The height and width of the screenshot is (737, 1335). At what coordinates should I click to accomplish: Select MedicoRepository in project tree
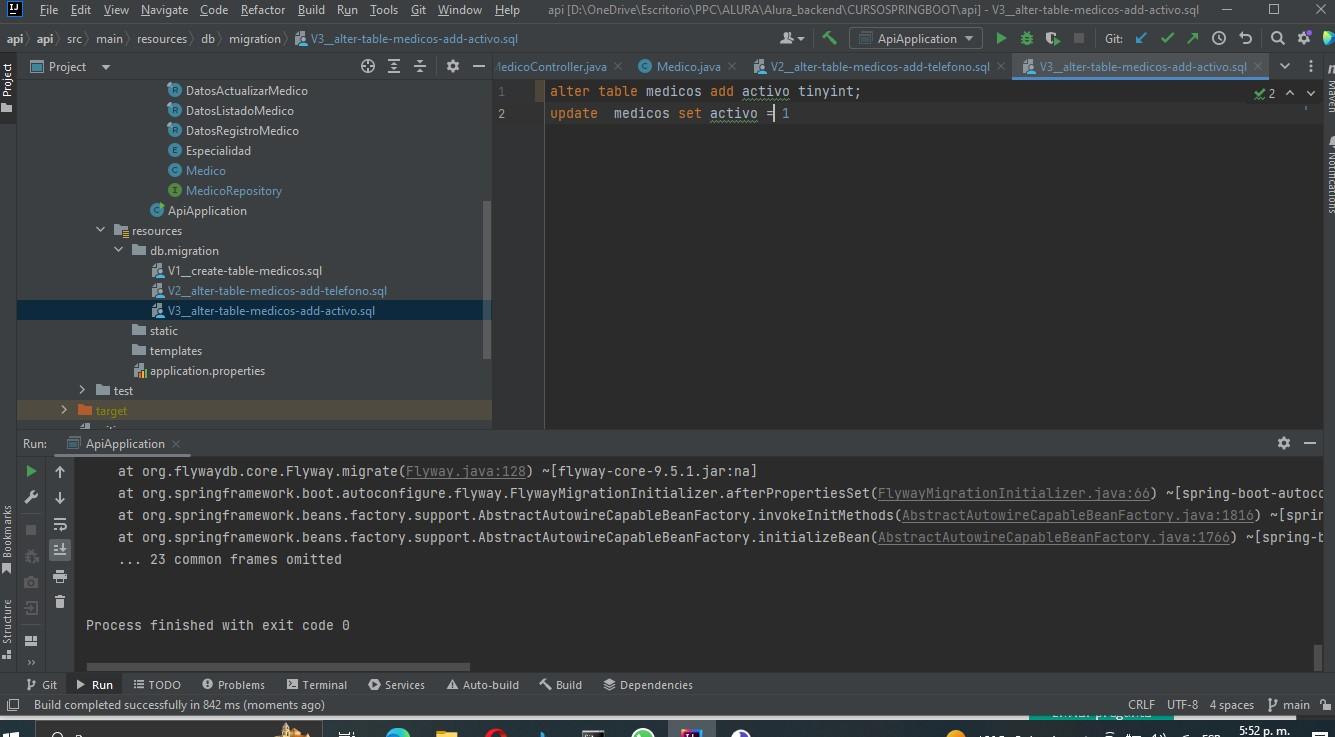pos(234,190)
